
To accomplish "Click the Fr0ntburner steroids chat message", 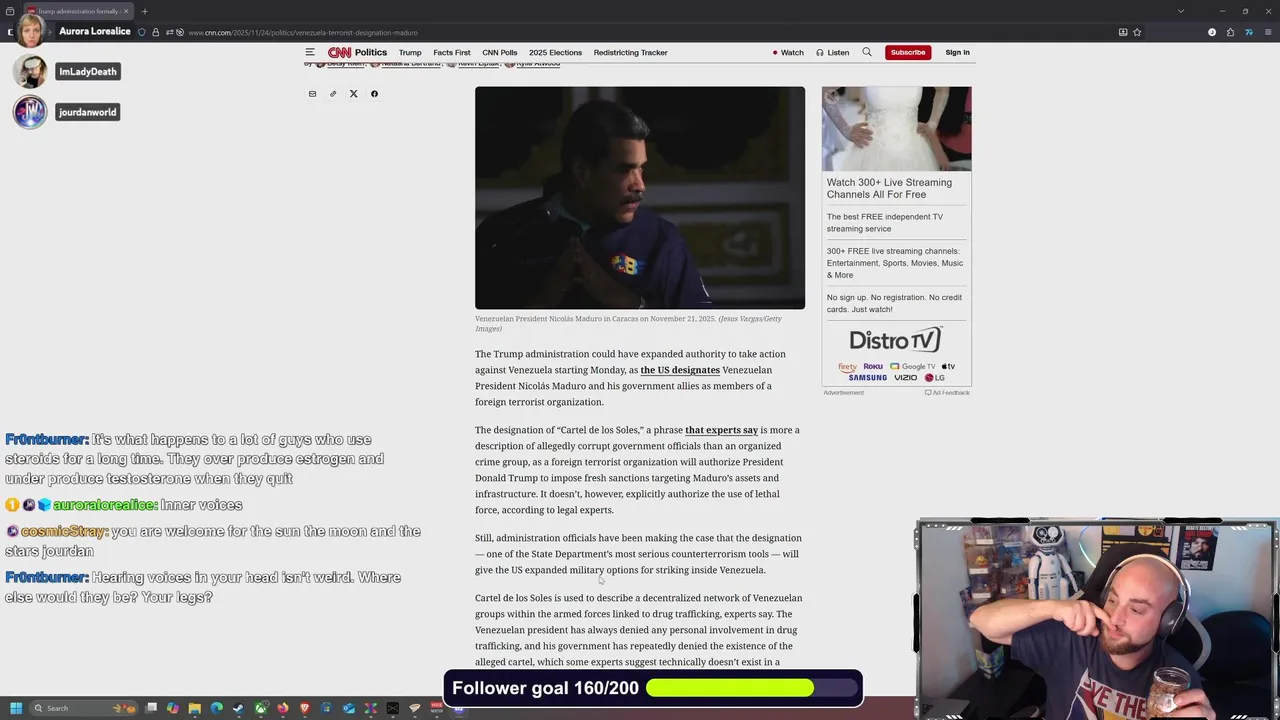I will coord(196,459).
